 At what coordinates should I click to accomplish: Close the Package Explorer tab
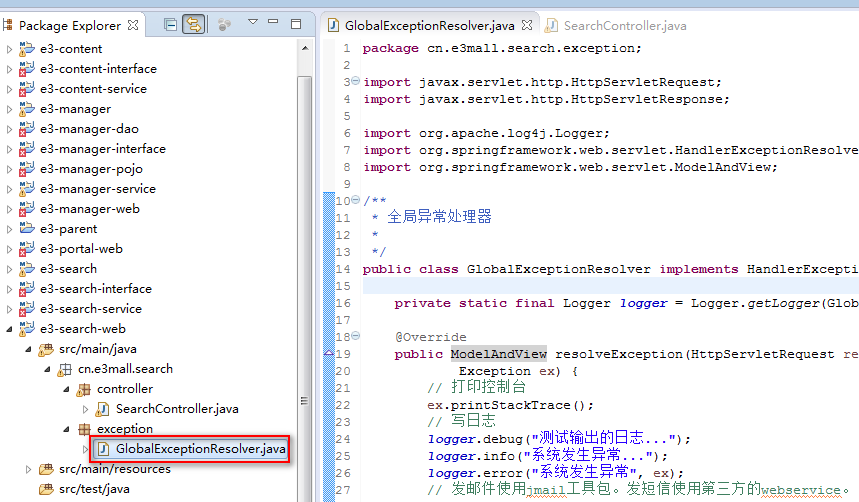coord(133,25)
